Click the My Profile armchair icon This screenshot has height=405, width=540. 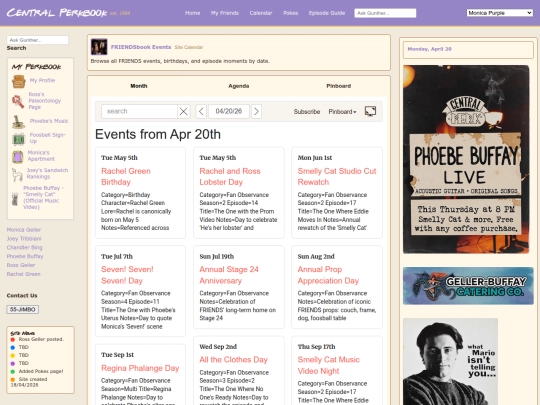[x=19, y=82]
